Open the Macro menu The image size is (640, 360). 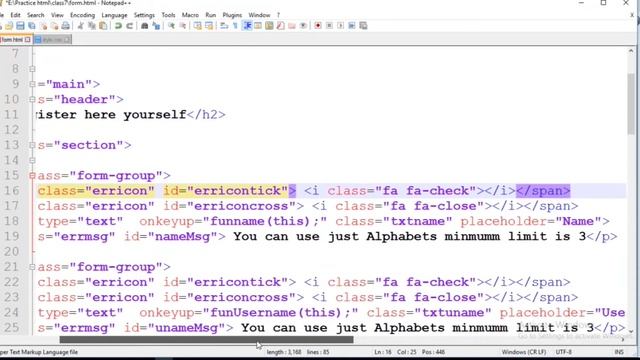tap(190, 15)
